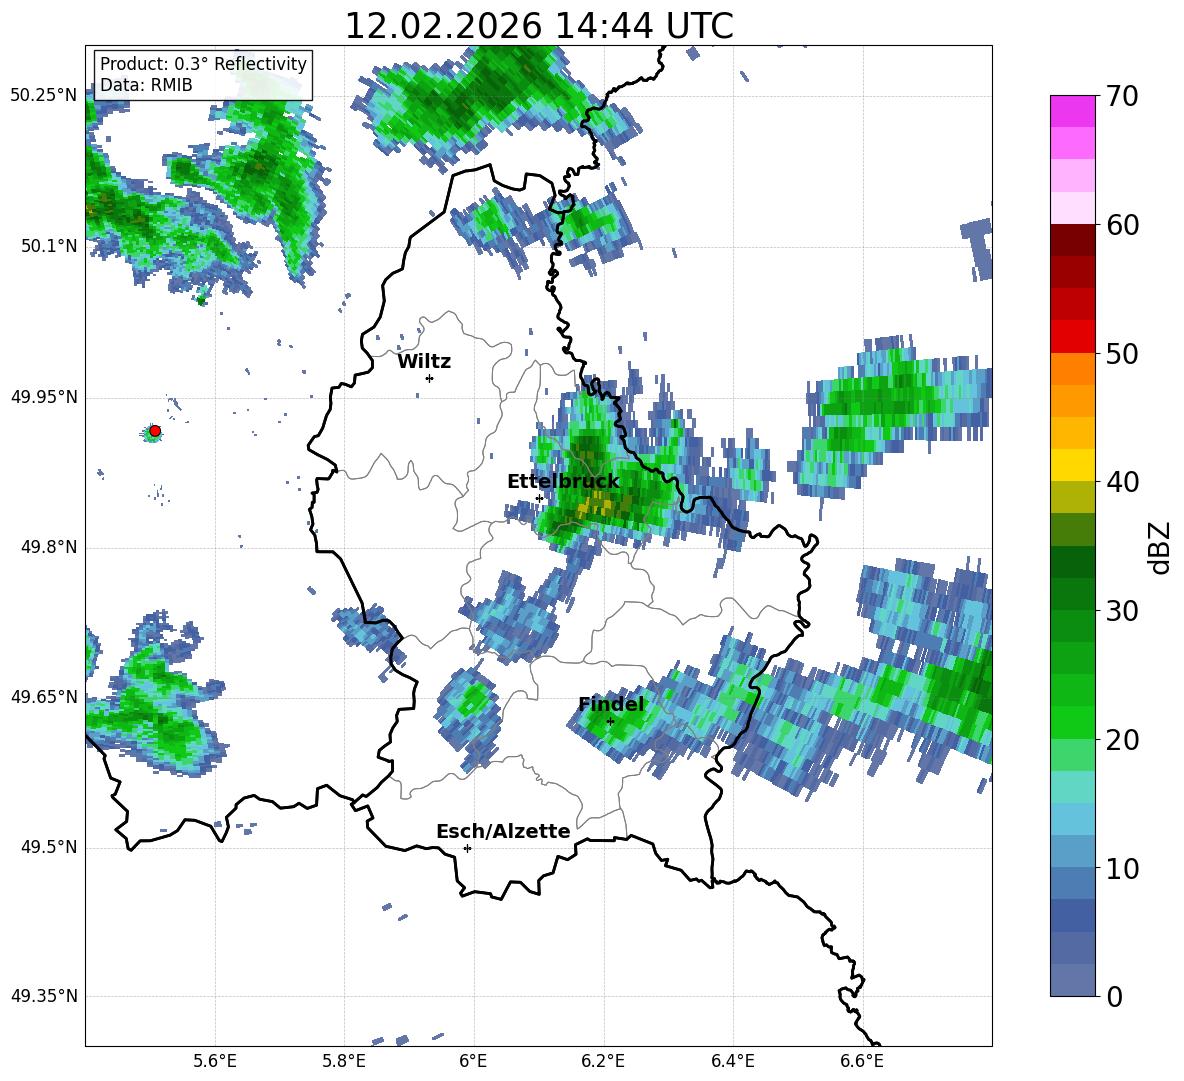Click the 0 tick label on colorbar
The height and width of the screenshot is (1081, 1184).
pyautogui.click(x=1113, y=996)
